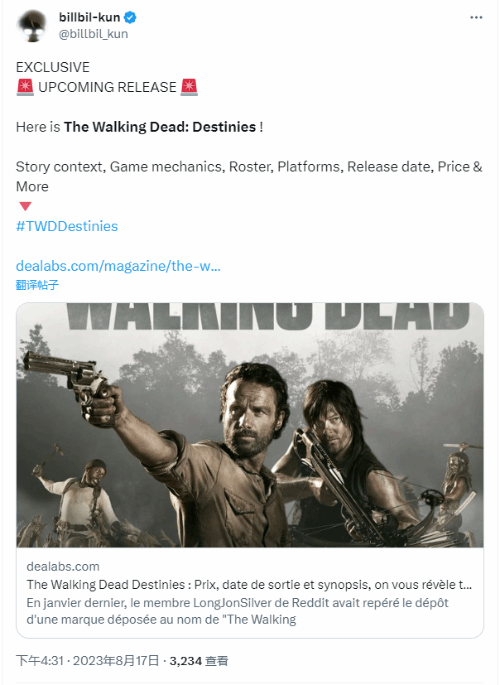Open the #TWDDestinies hashtag
500x685 pixels.
coord(67,226)
